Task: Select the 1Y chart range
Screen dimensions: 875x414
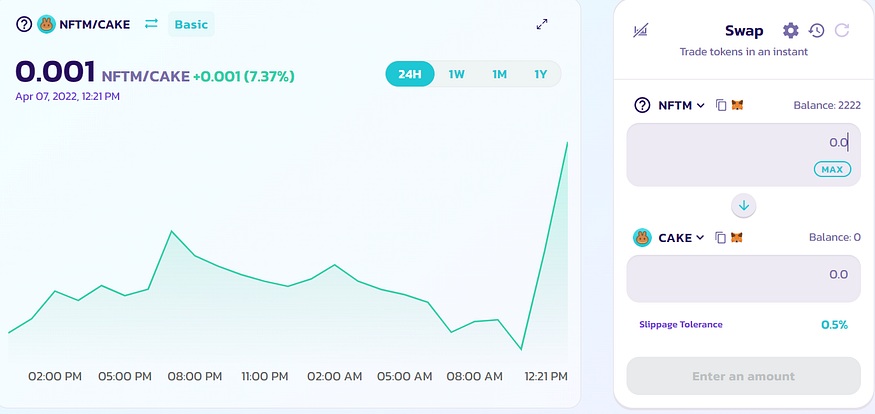Action: (541, 74)
